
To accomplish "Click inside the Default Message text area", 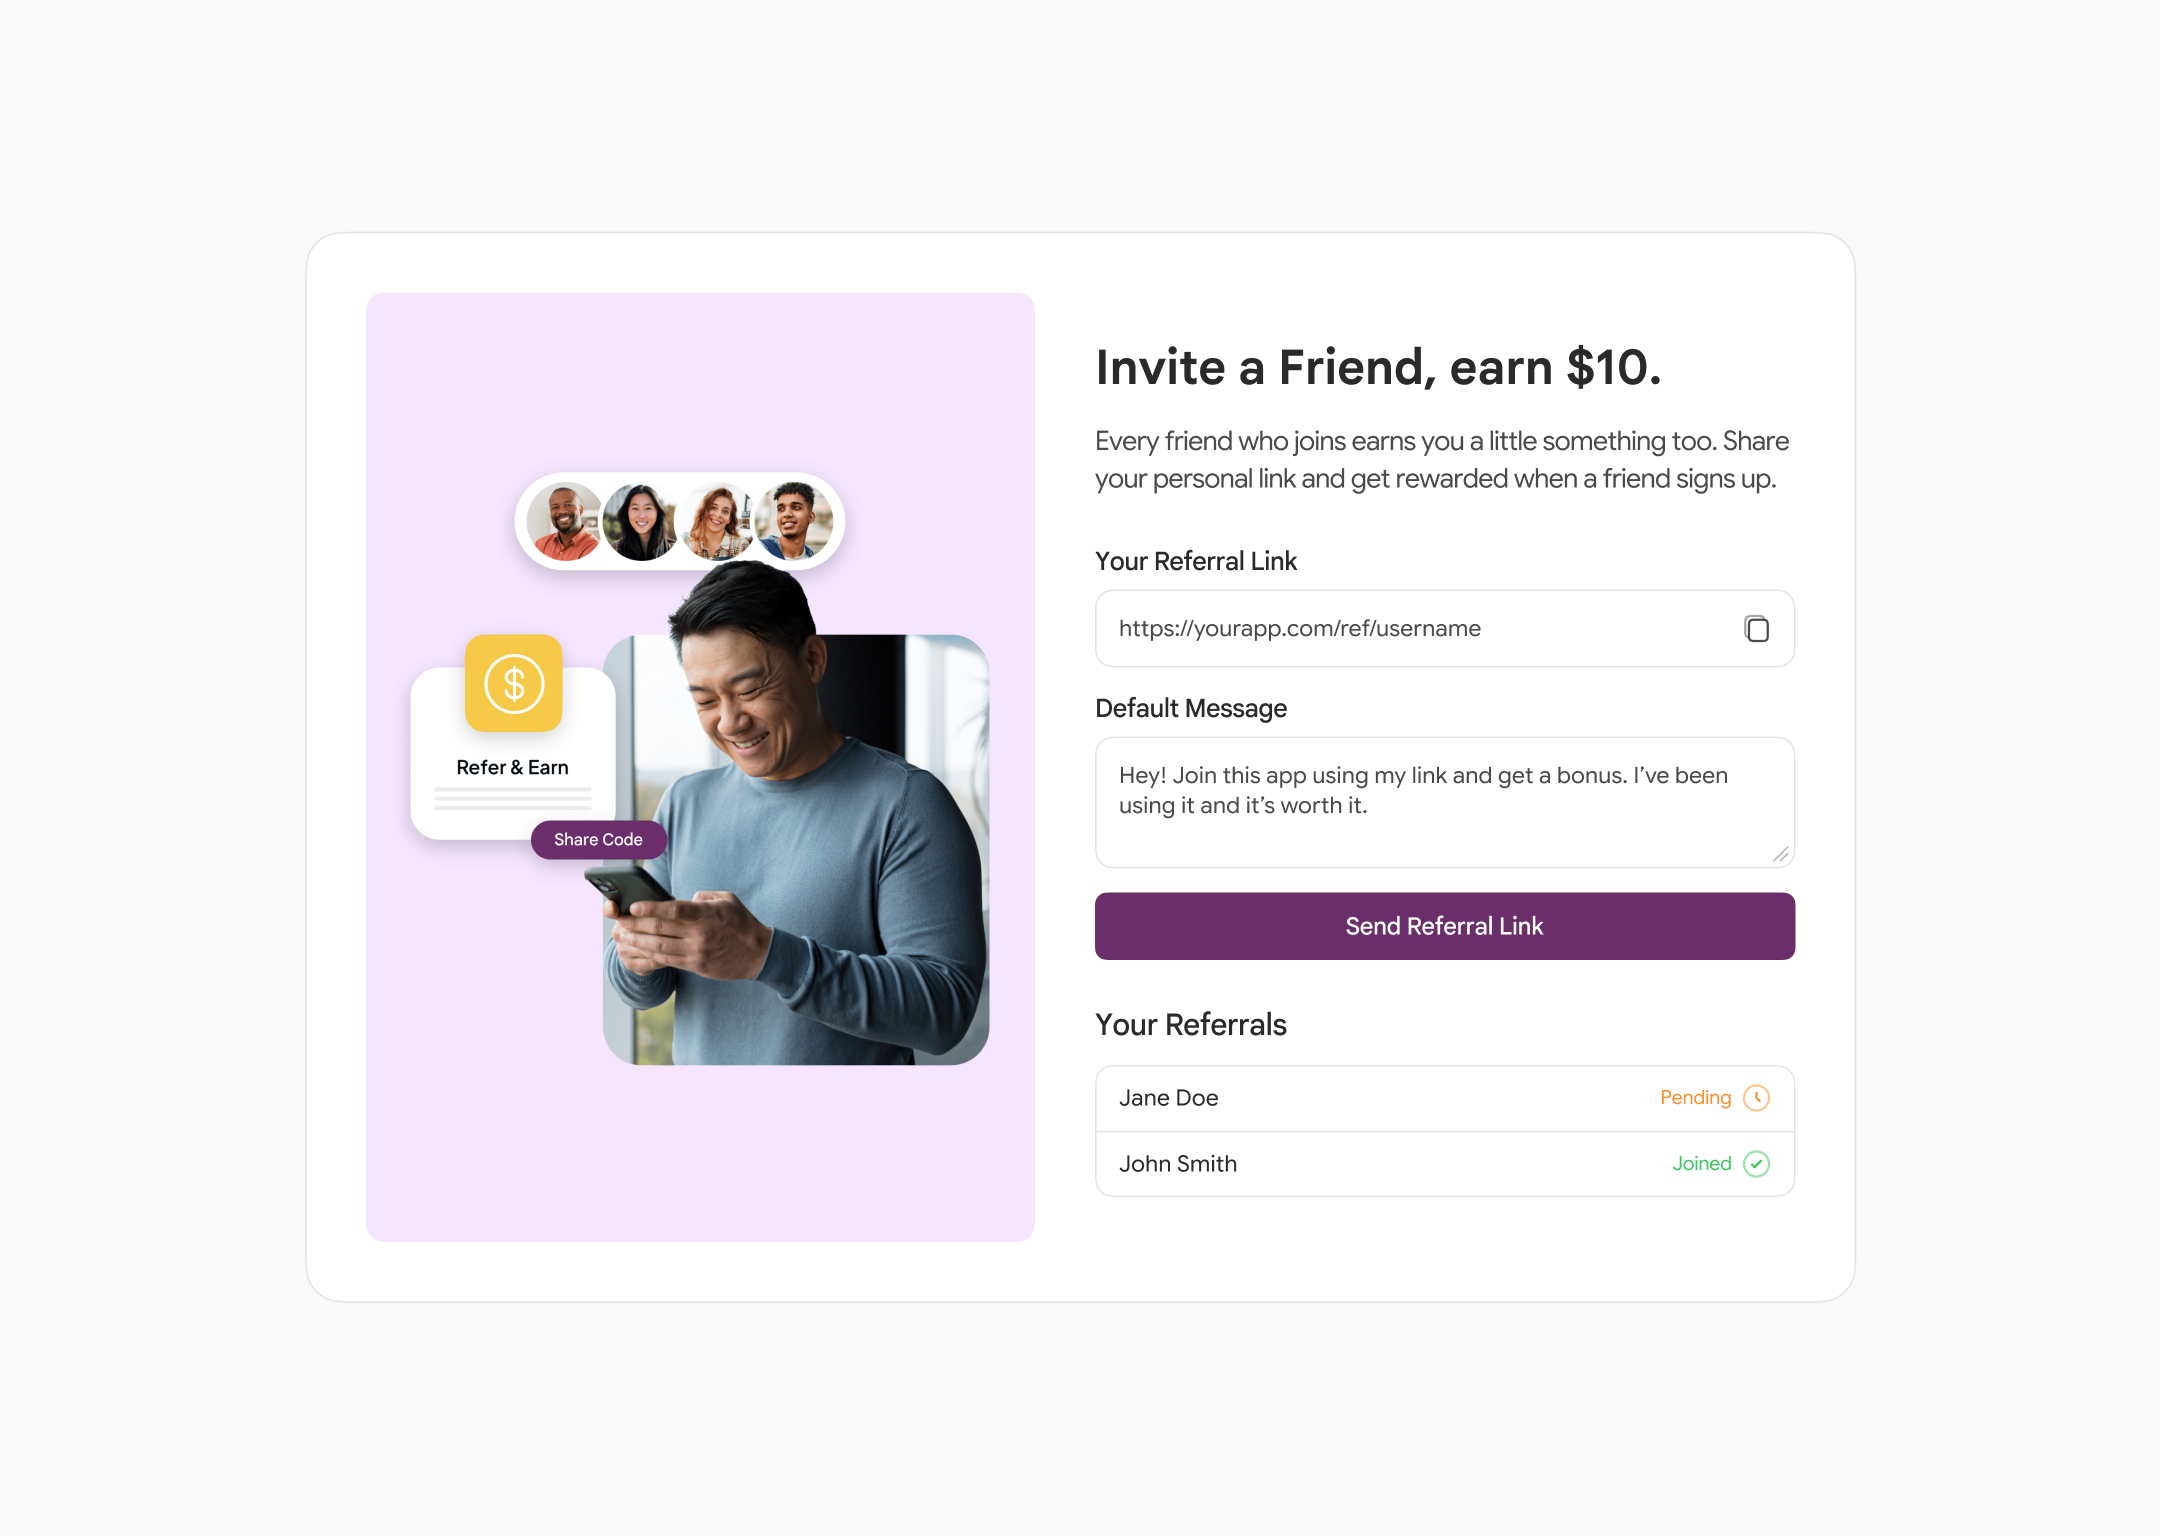I will coord(1445,803).
